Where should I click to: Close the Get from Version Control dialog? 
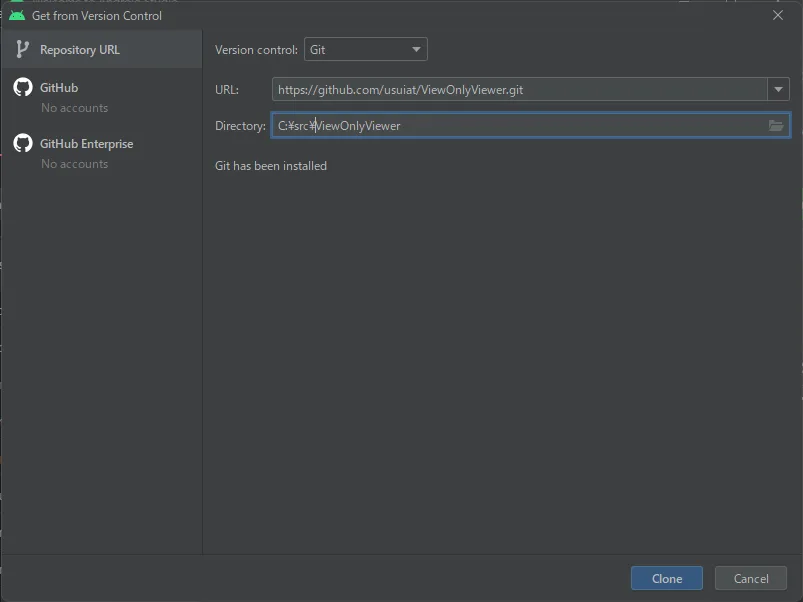click(x=778, y=16)
